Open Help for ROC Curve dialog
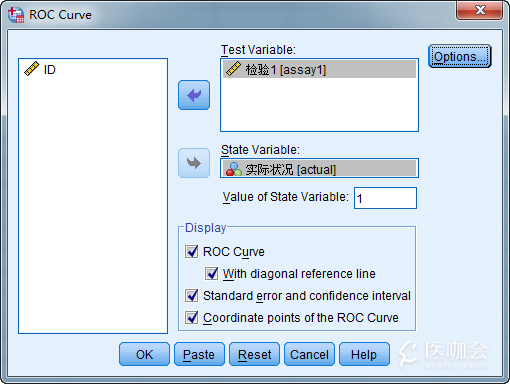Viewport: 510px width, 384px height. click(x=364, y=354)
